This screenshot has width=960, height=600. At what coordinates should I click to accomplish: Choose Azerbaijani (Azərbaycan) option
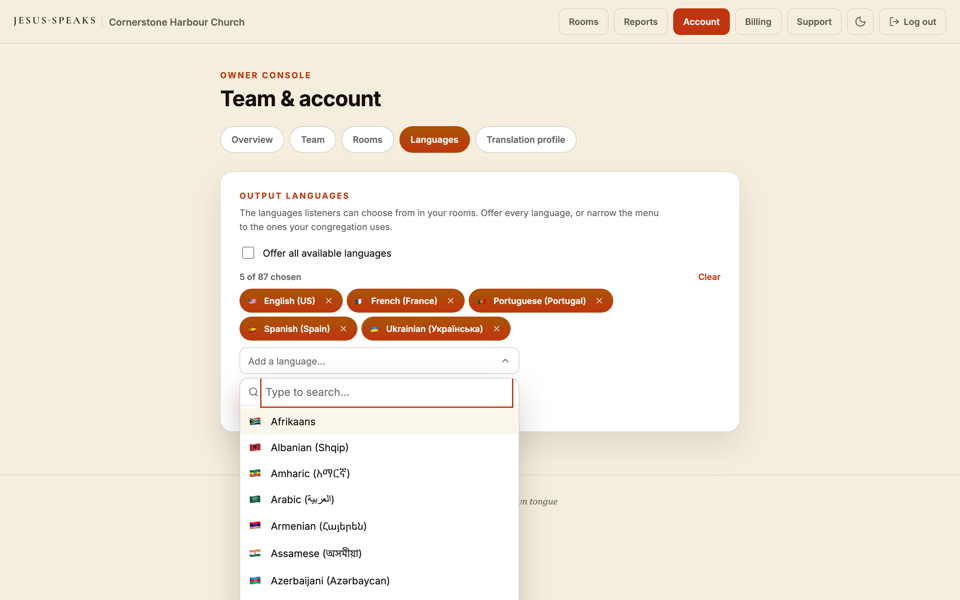379,580
